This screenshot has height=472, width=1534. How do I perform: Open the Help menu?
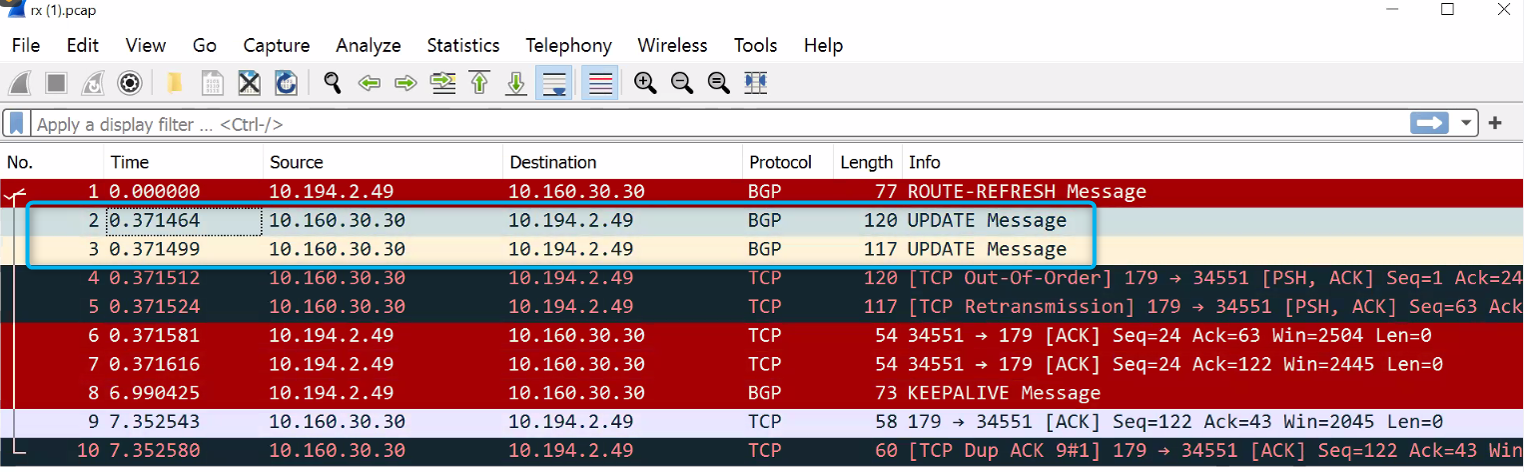point(824,45)
